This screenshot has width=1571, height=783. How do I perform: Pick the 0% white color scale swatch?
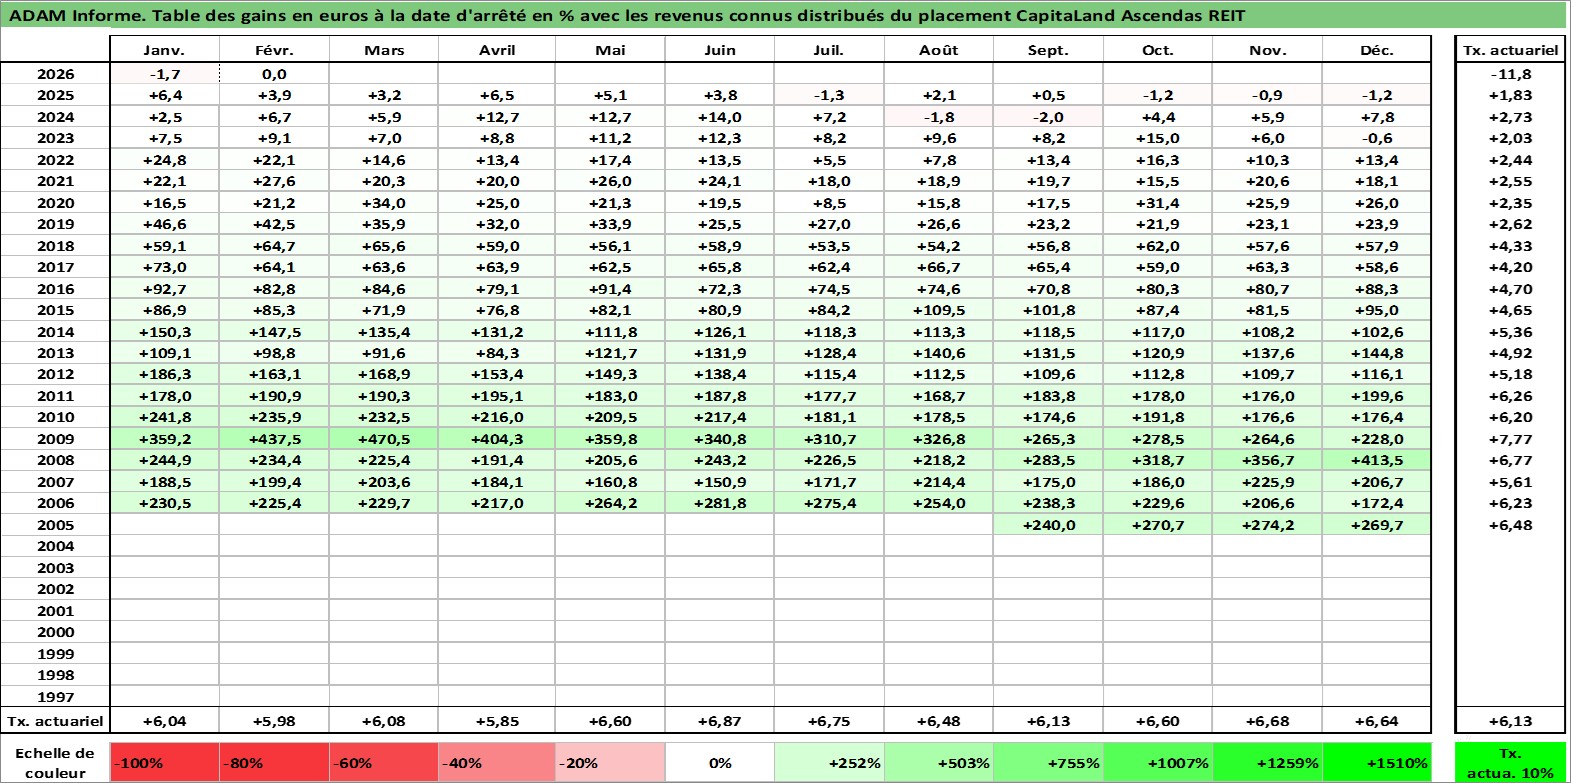click(719, 763)
